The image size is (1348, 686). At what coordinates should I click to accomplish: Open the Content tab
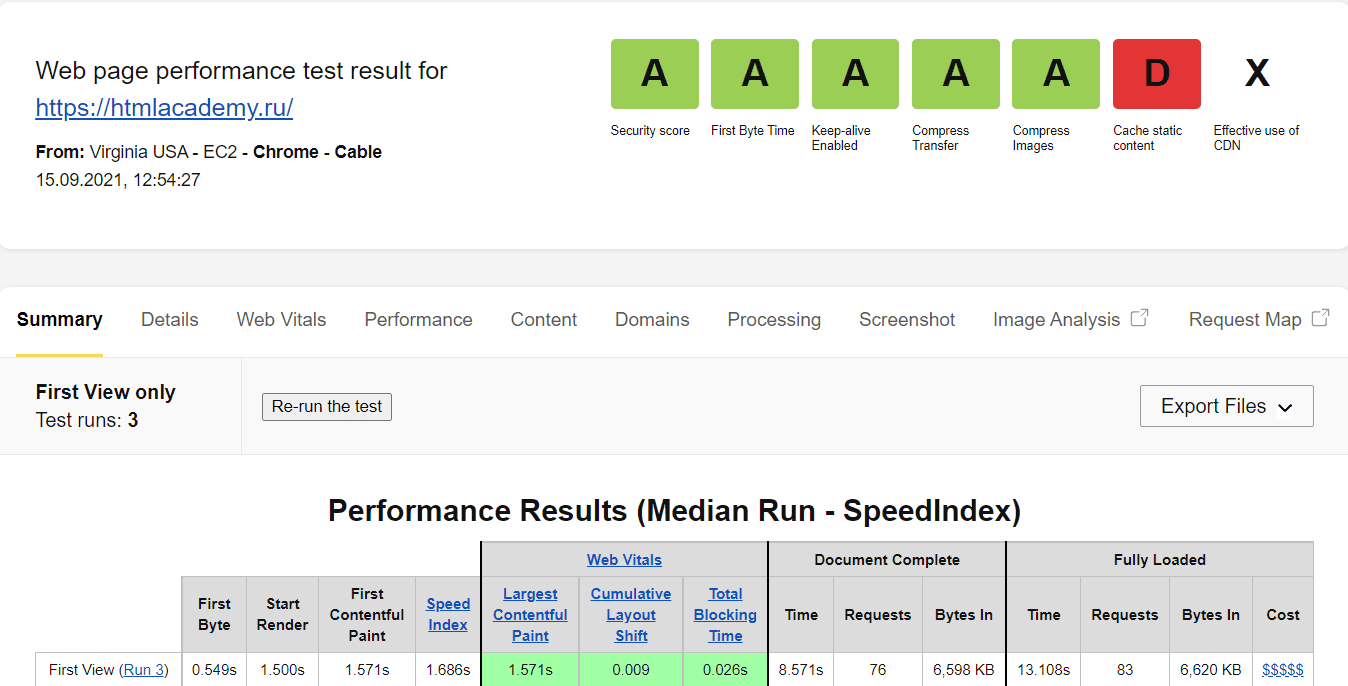pyautogui.click(x=544, y=320)
